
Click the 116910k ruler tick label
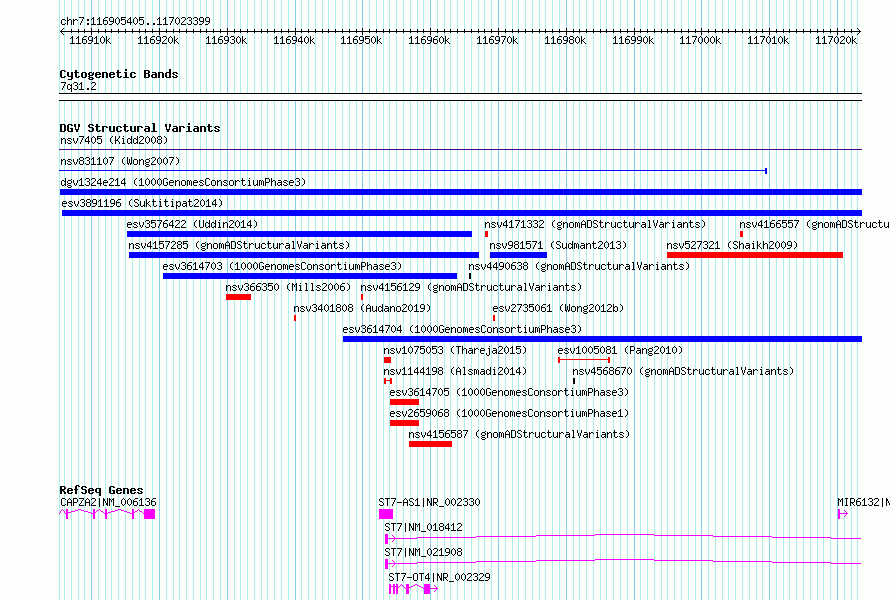click(90, 40)
